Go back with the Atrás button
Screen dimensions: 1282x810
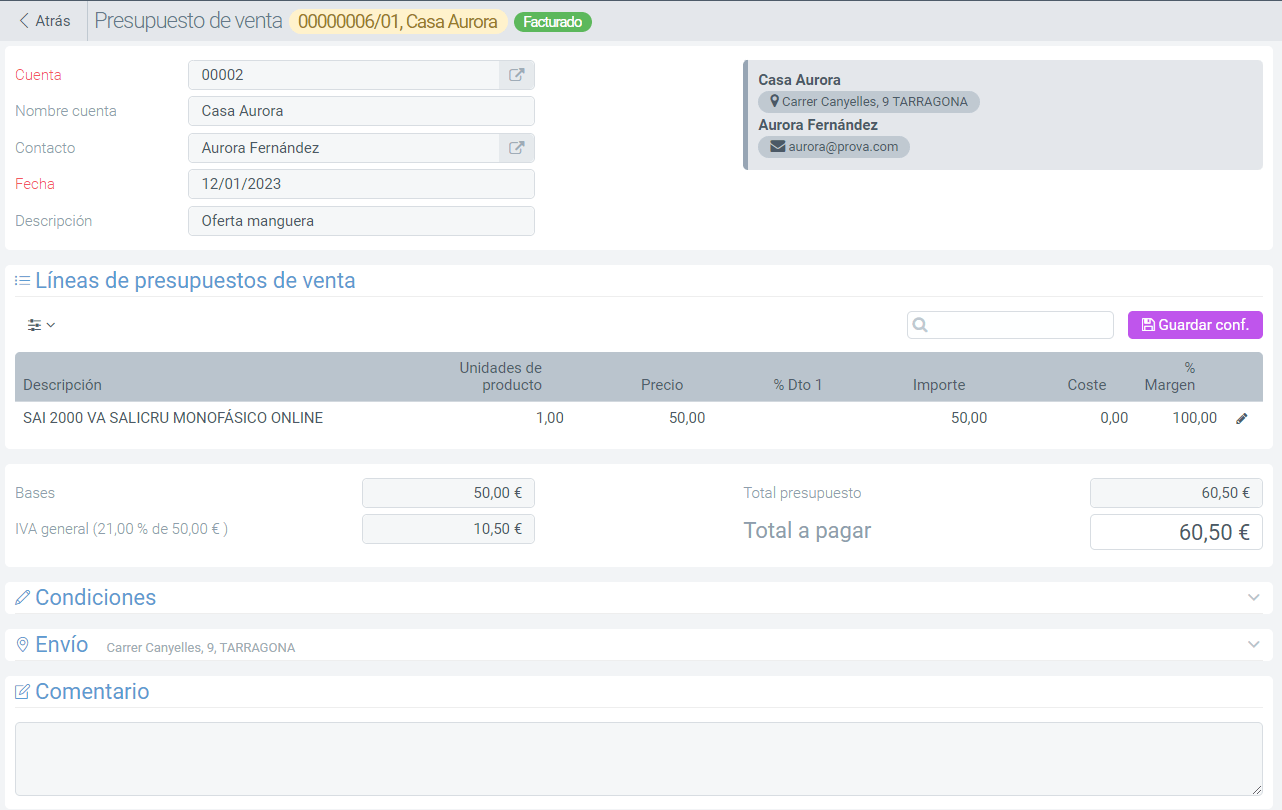coord(46,21)
